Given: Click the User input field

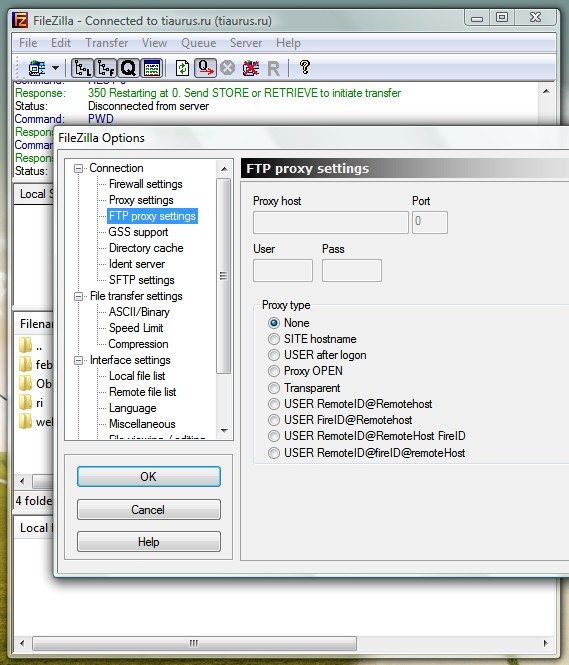Looking at the screenshot, I should [283, 271].
